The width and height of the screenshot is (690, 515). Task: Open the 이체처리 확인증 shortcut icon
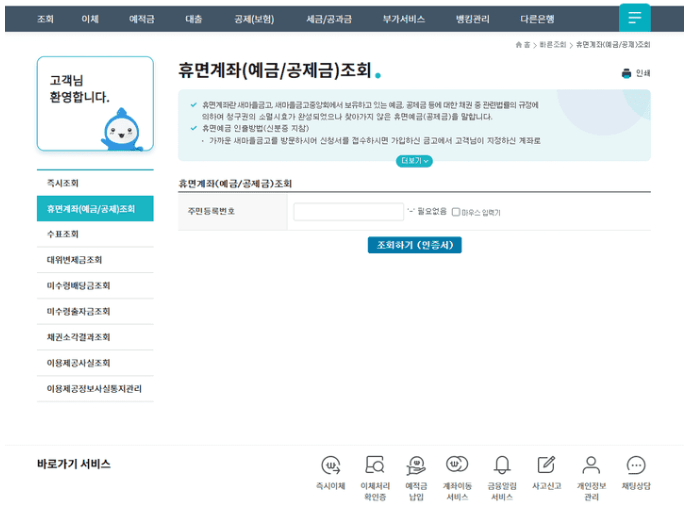coord(374,465)
